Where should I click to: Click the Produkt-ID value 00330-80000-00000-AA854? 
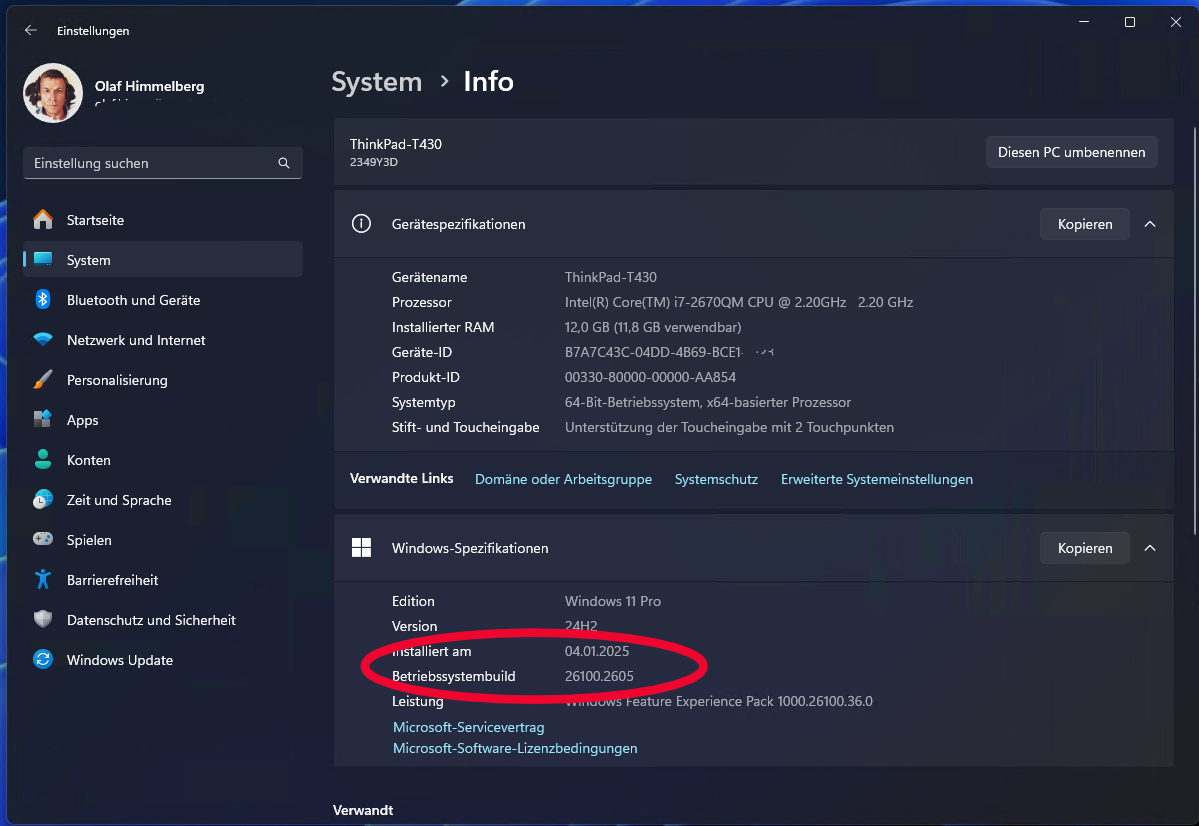651,377
